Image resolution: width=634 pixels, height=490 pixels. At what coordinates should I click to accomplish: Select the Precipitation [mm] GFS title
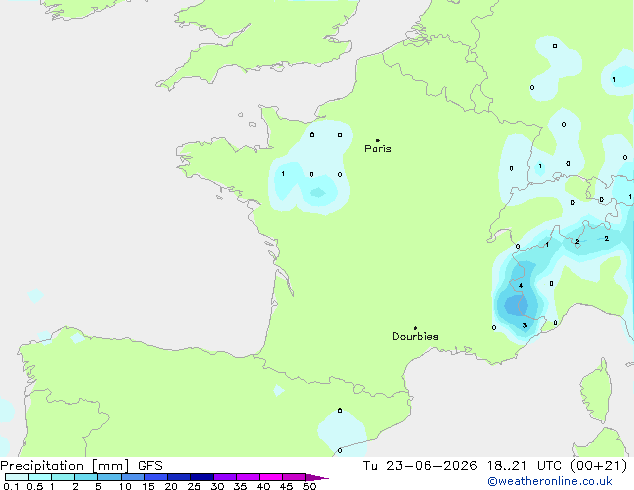click(81, 466)
